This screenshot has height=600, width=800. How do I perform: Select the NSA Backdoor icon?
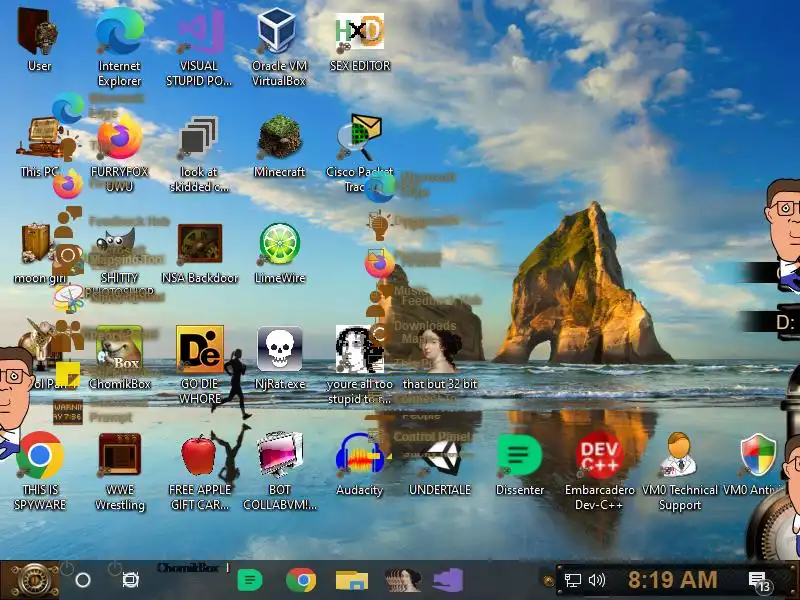[199, 253]
